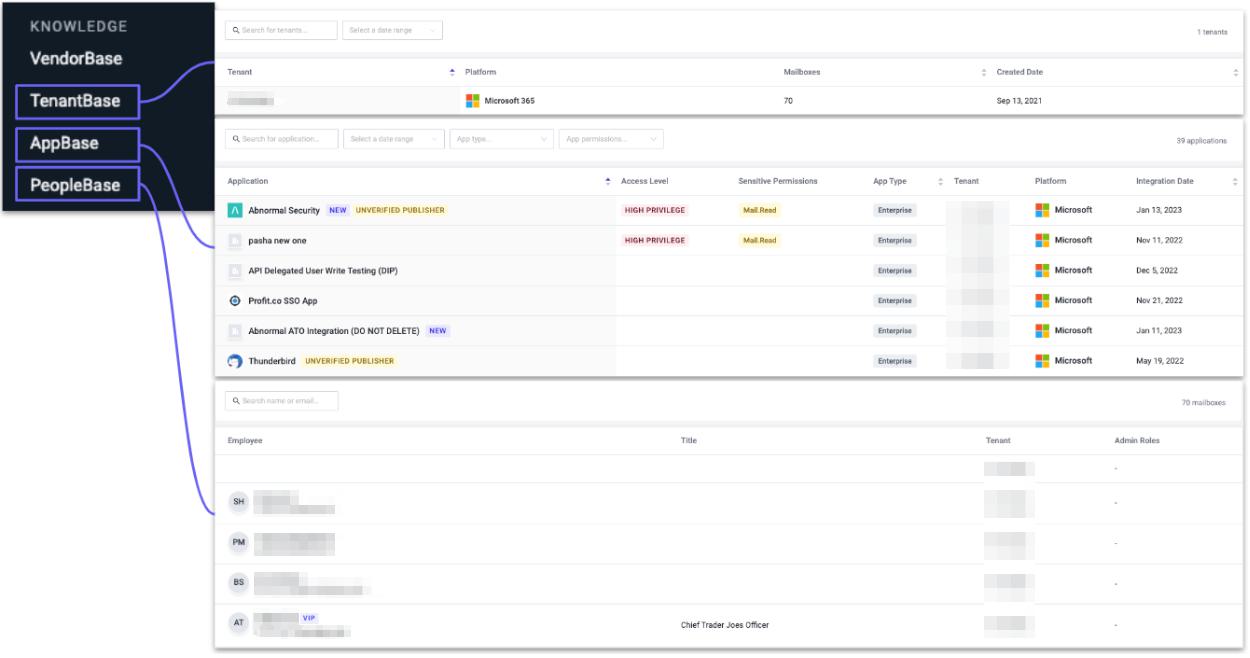The height and width of the screenshot is (658, 1250).
Task: Click the API Delegated User Write Testing icon
Action: [x=235, y=271]
